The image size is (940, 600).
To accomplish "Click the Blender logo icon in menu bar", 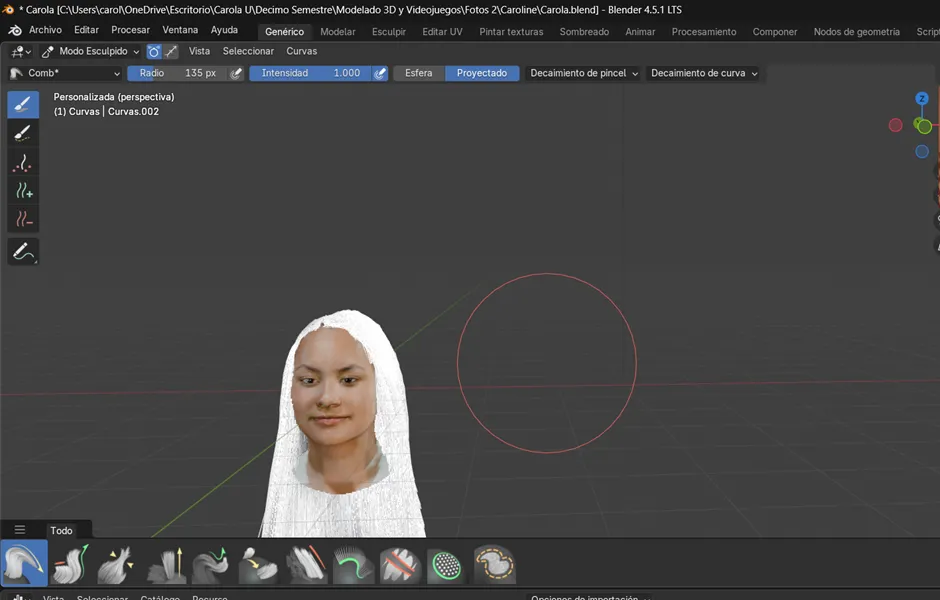I will pyautogui.click(x=15, y=31).
